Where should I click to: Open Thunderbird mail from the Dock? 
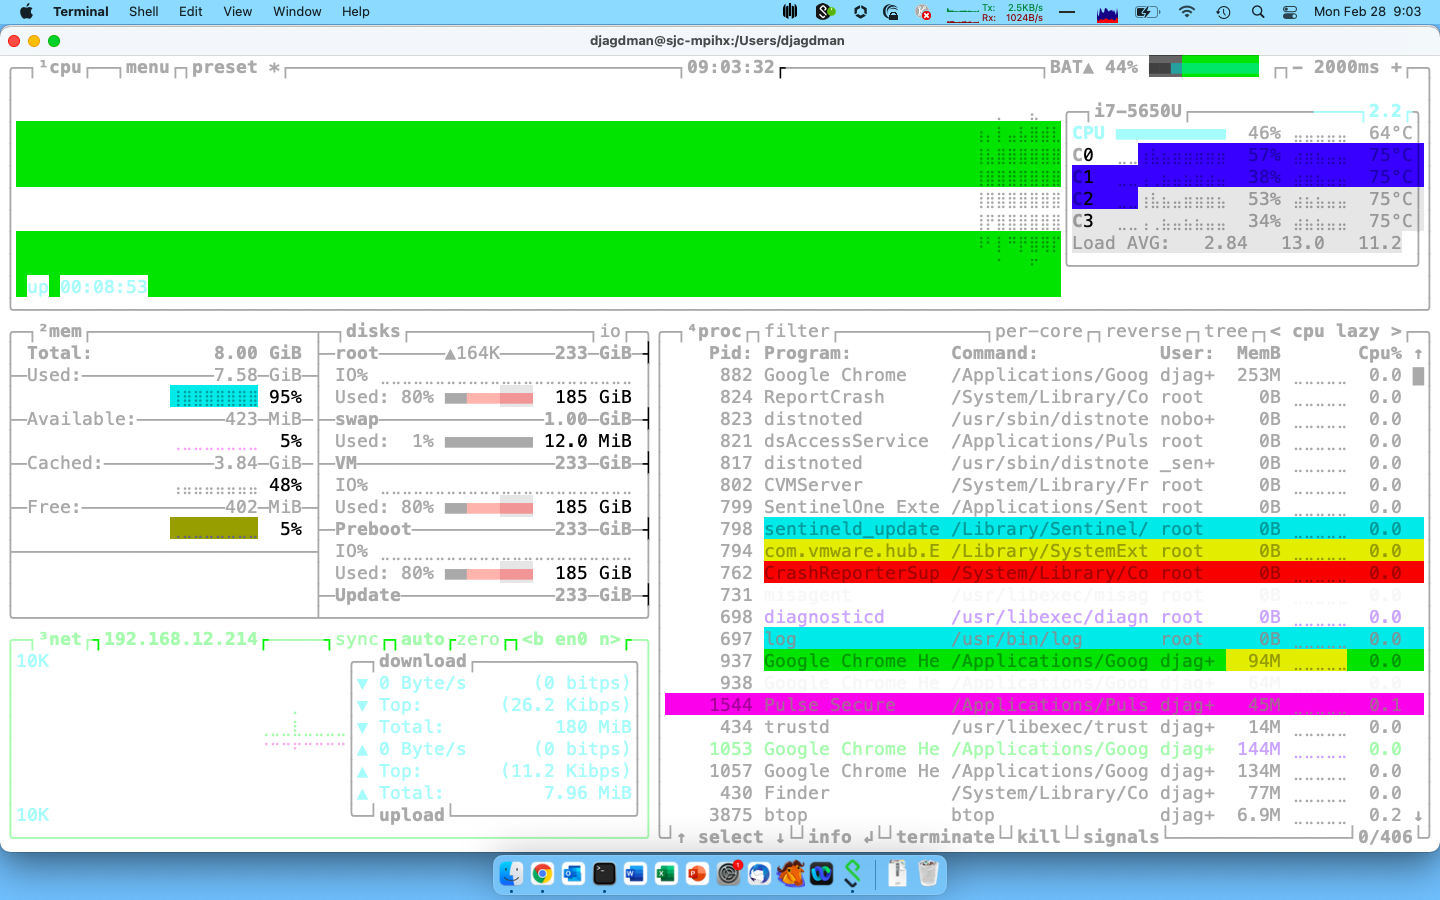coord(758,874)
